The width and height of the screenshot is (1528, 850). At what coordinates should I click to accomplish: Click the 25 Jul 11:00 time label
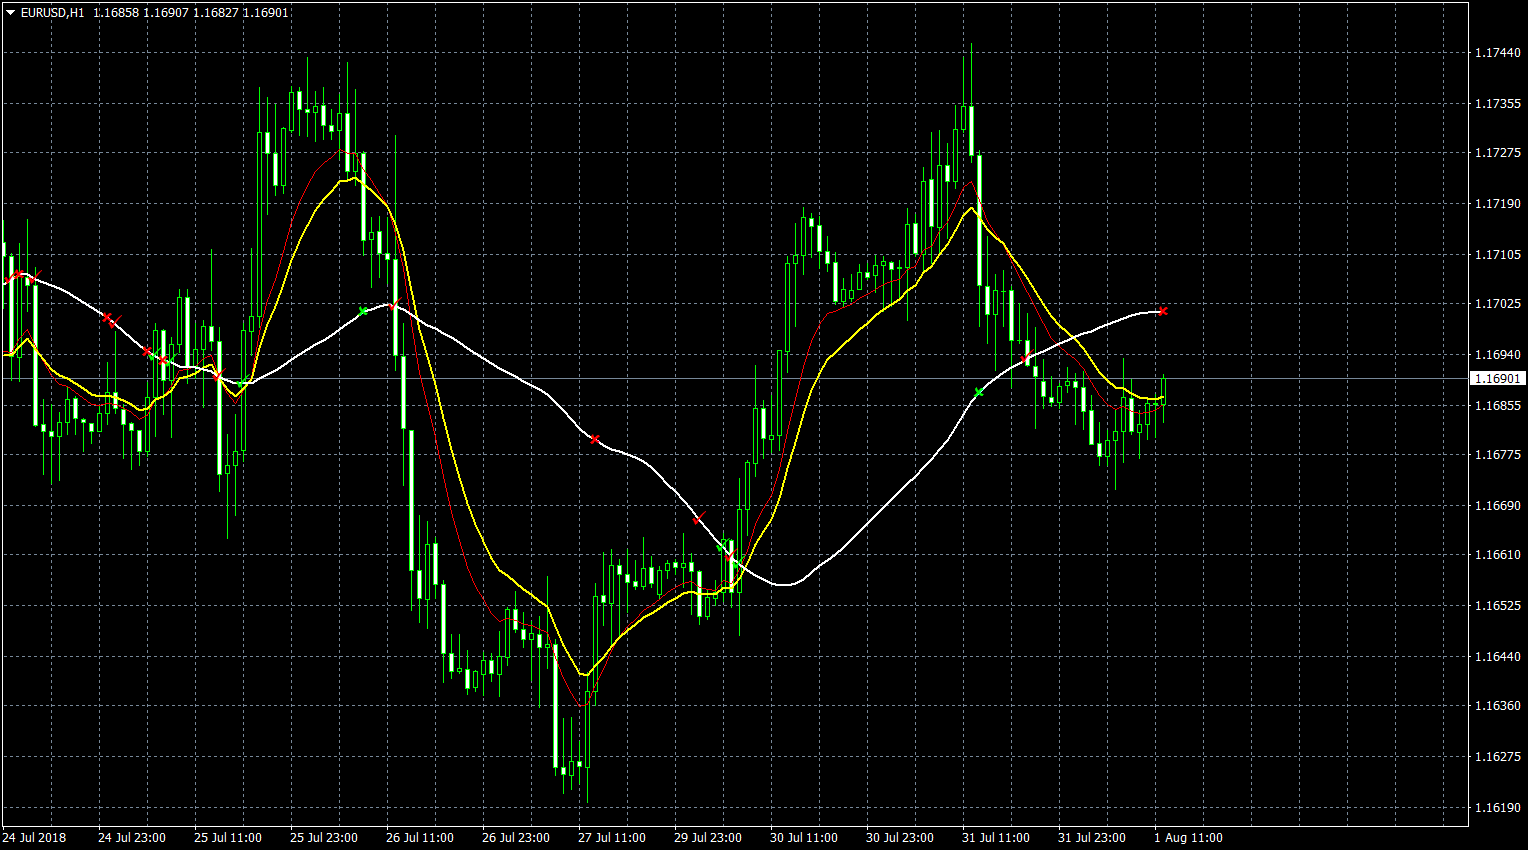pyautogui.click(x=228, y=838)
